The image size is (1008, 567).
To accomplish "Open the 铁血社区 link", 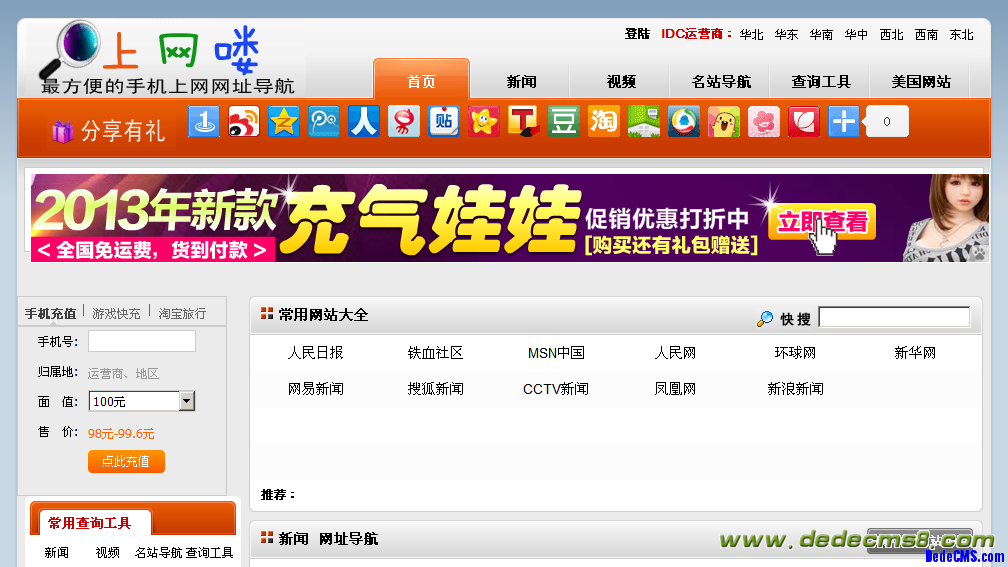I will (435, 353).
